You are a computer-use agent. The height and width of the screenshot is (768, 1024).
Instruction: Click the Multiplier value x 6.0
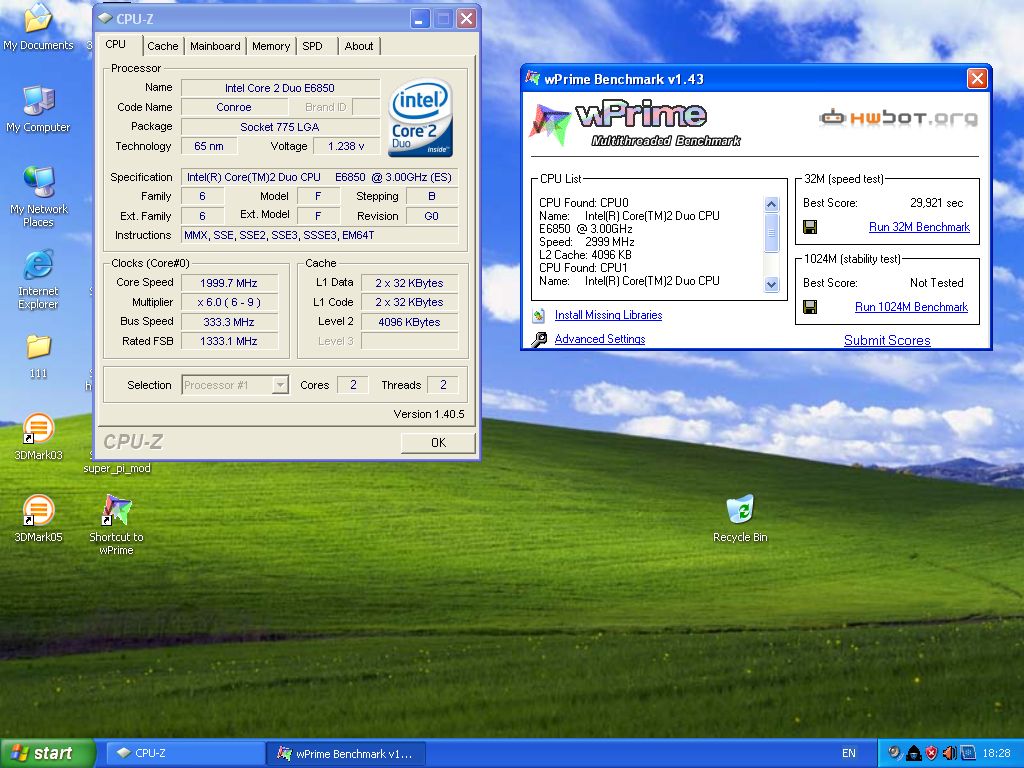[229, 302]
